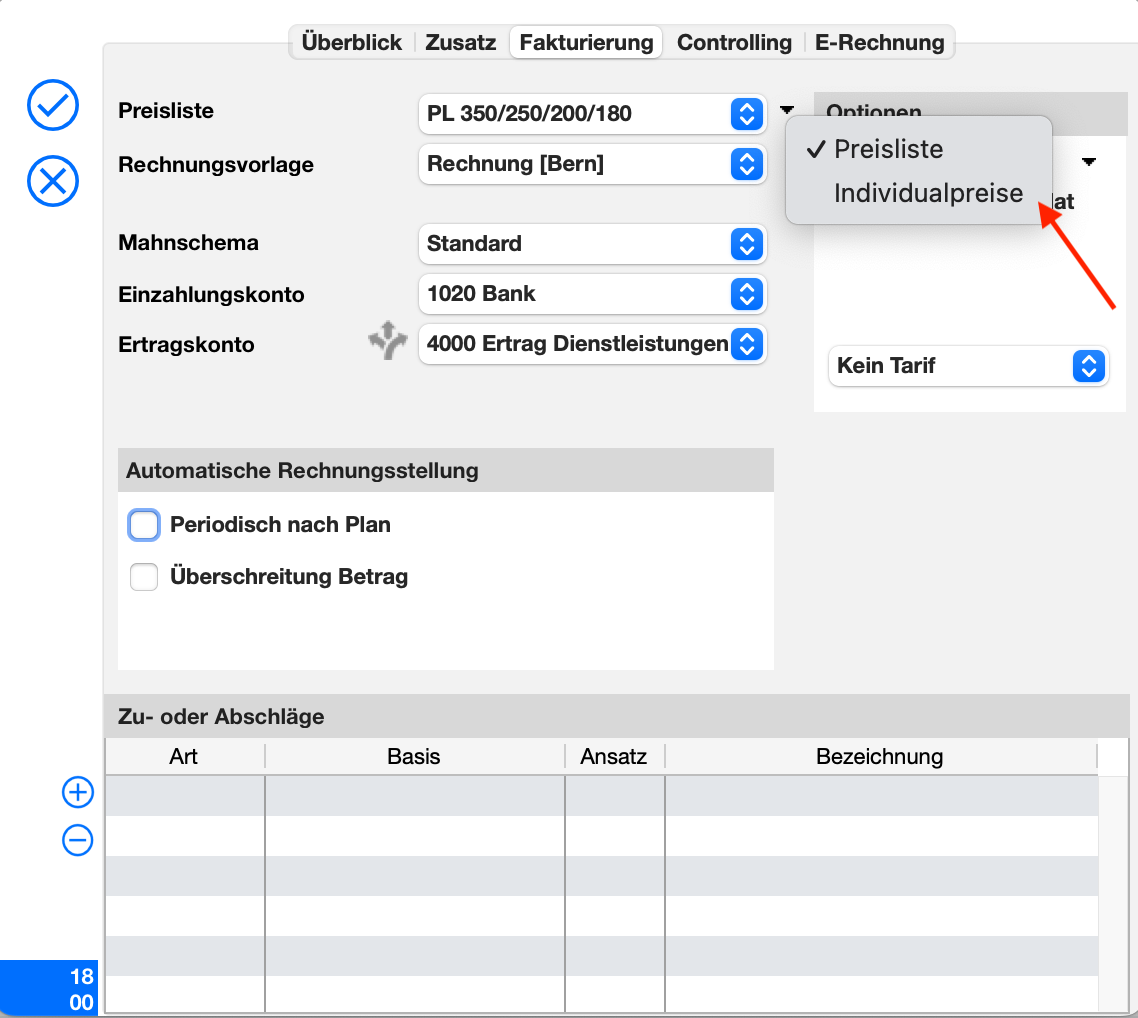Toggle the Überschreitung Betrag checkbox
The image size is (1138, 1018).
145,577
